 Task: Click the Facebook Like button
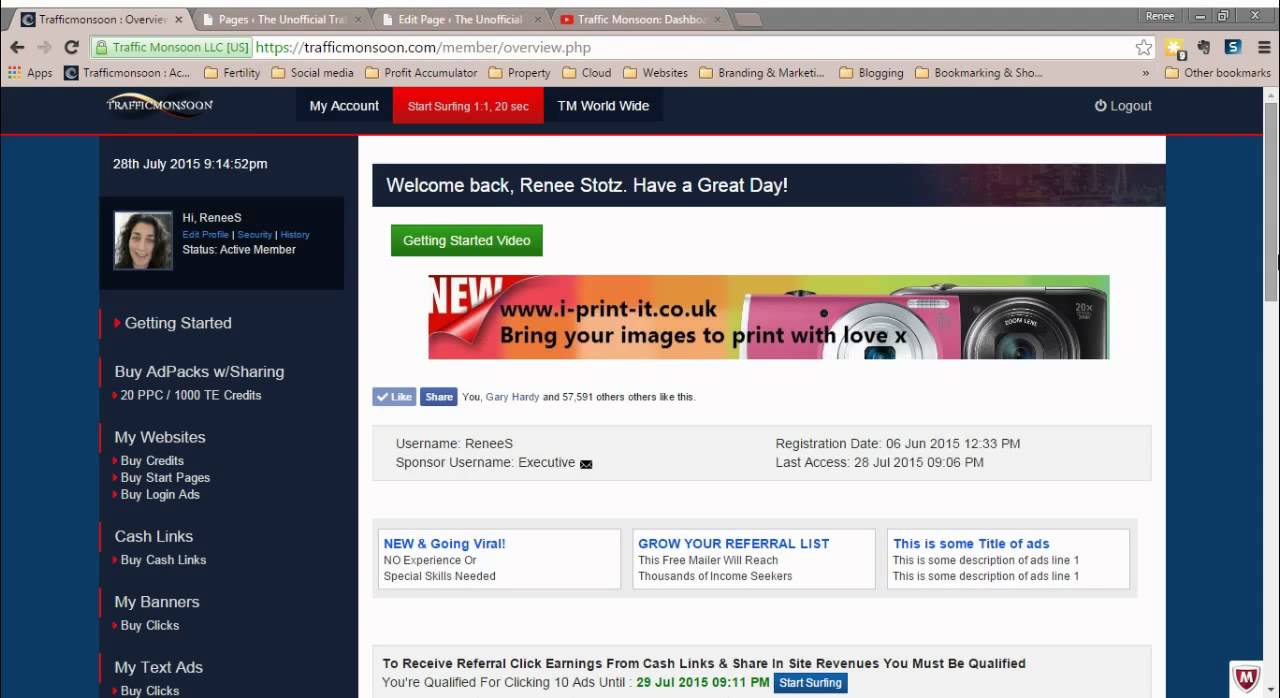pyautogui.click(x=394, y=396)
